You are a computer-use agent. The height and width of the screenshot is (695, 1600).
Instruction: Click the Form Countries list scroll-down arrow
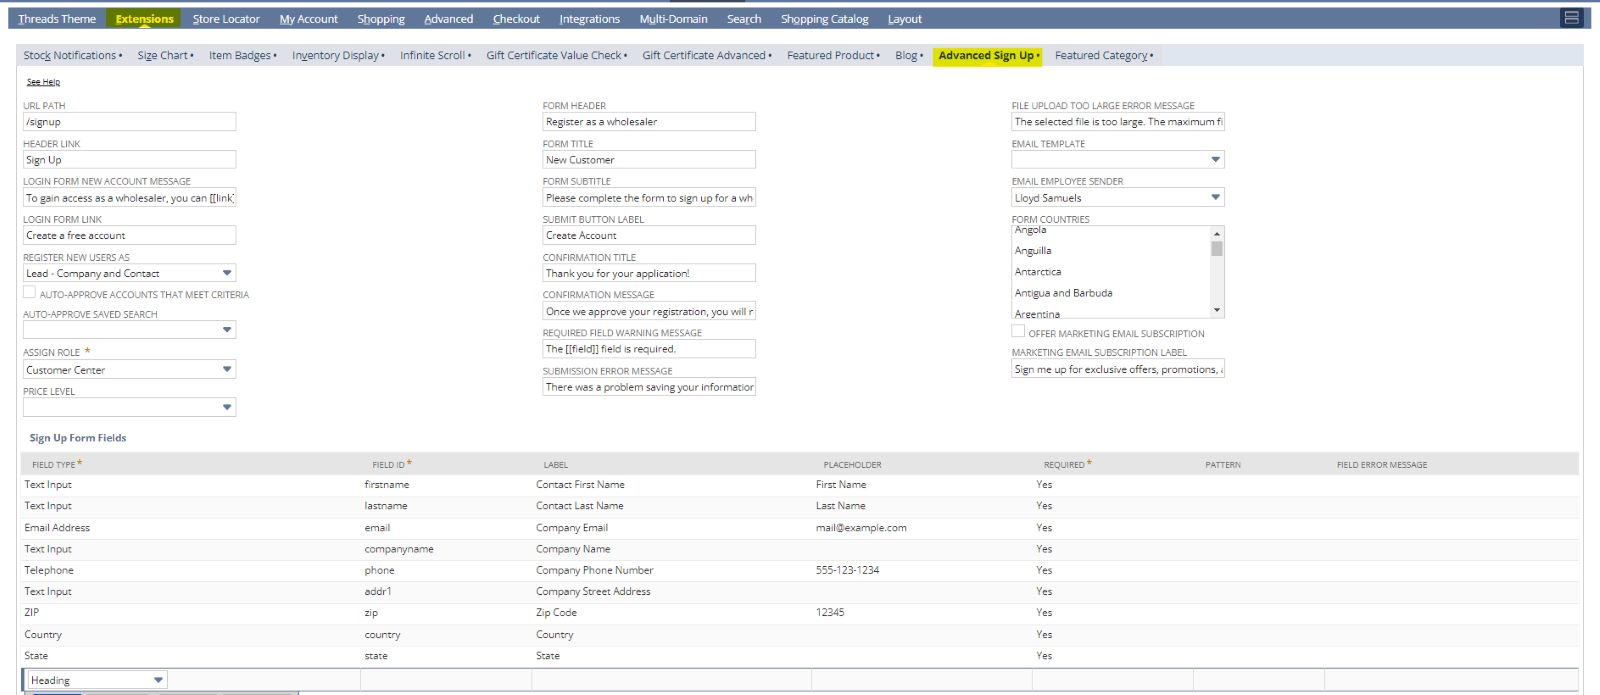[x=1217, y=311]
